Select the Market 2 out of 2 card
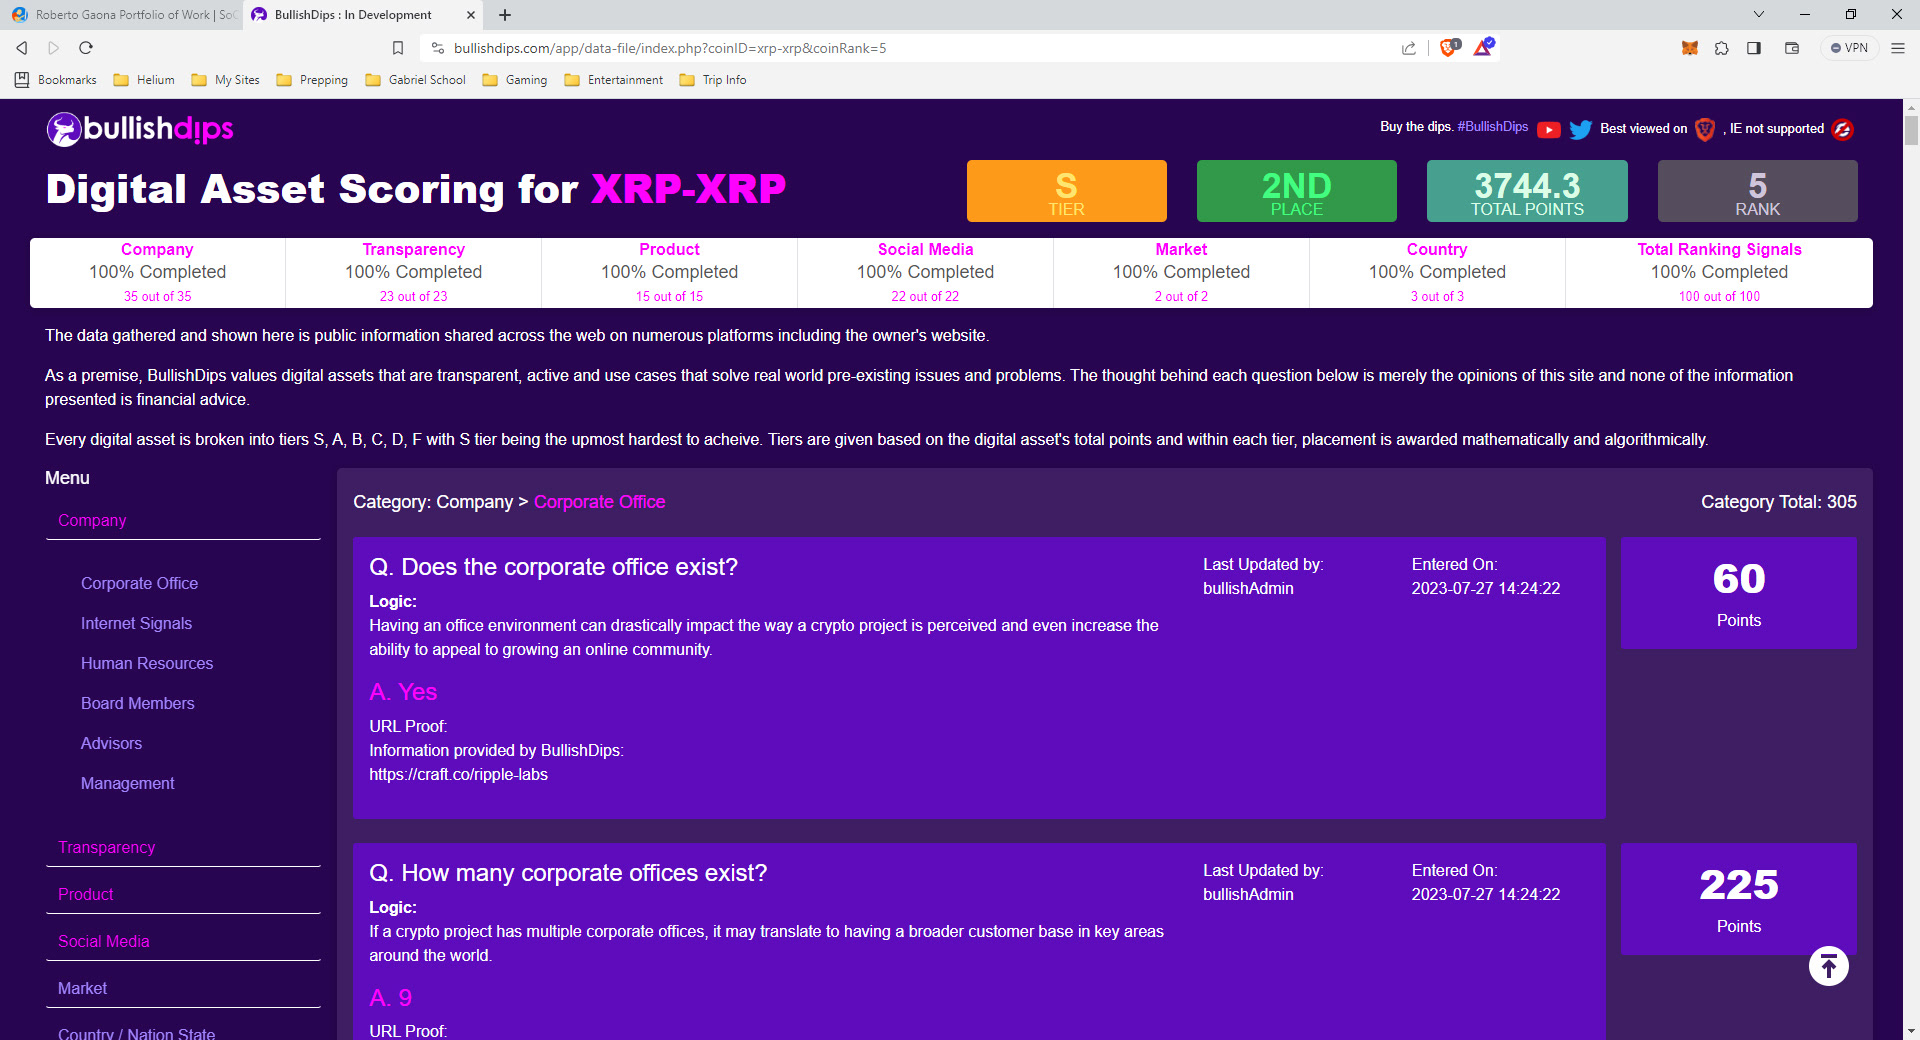 point(1182,272)
